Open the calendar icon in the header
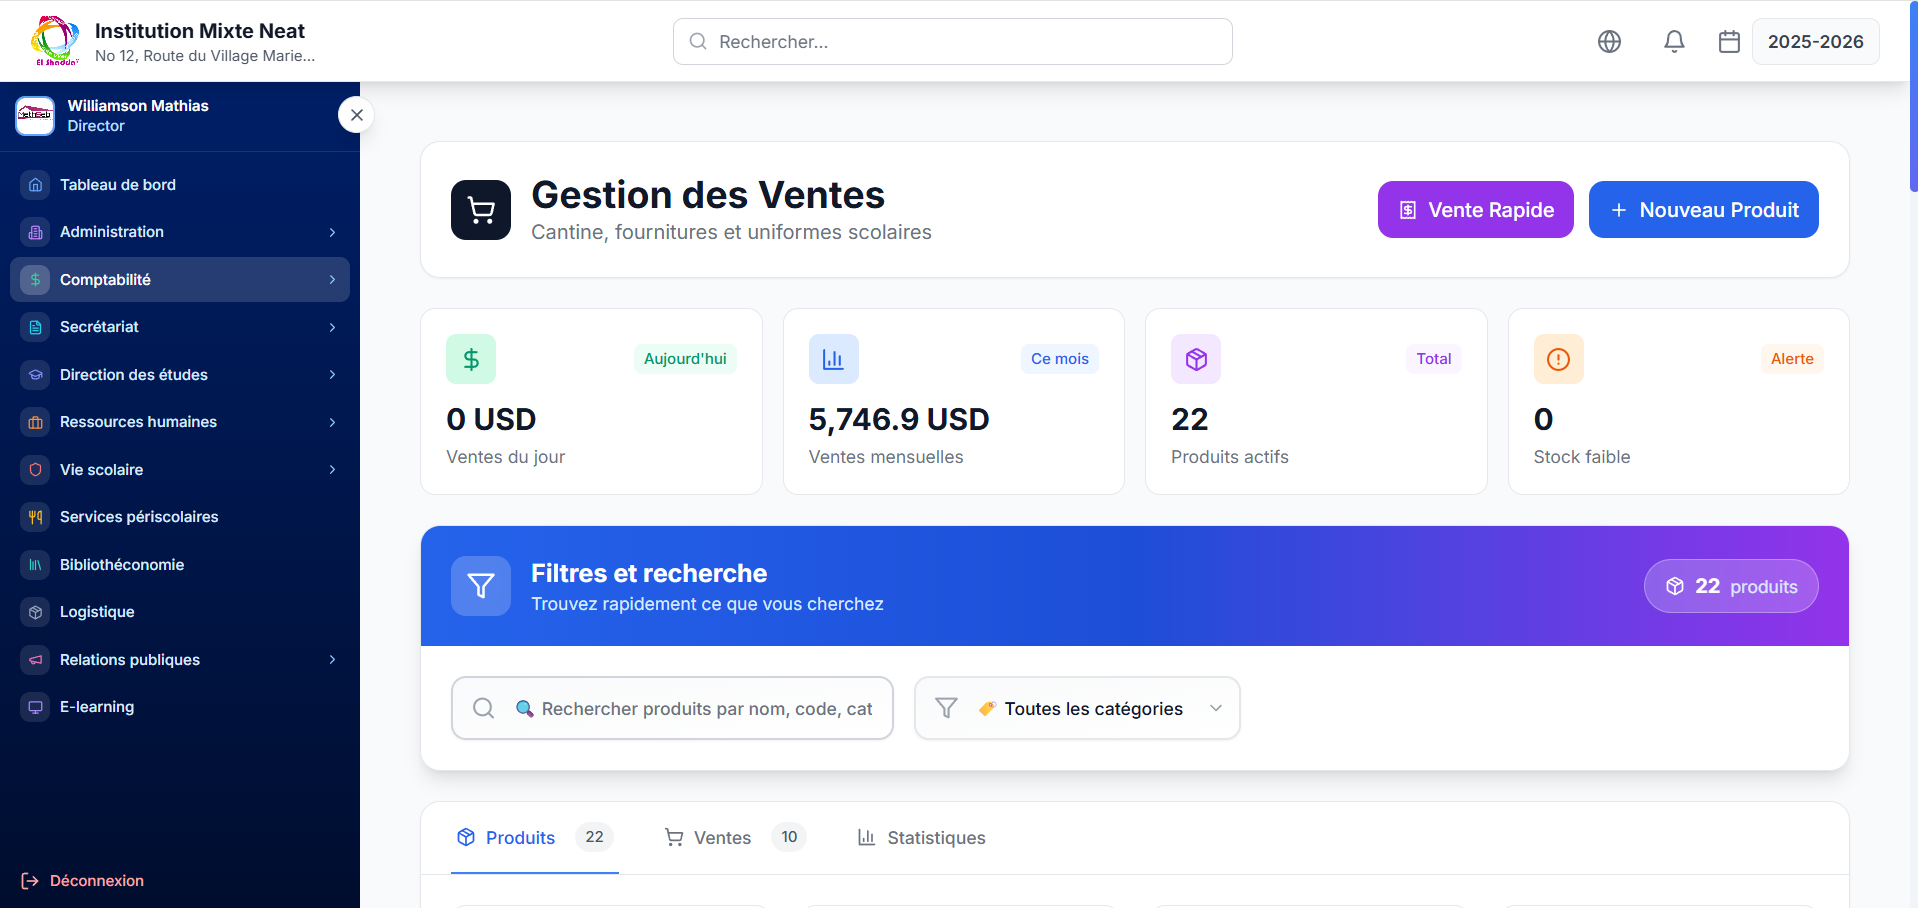The height and width of the screenshot is (908, 1918). [x=1729, y=41]
